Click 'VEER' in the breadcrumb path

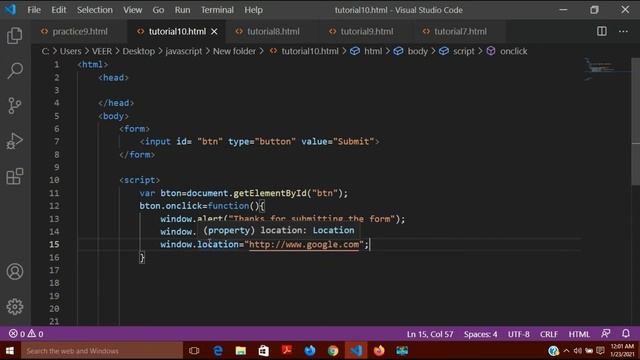pos(102,51)
